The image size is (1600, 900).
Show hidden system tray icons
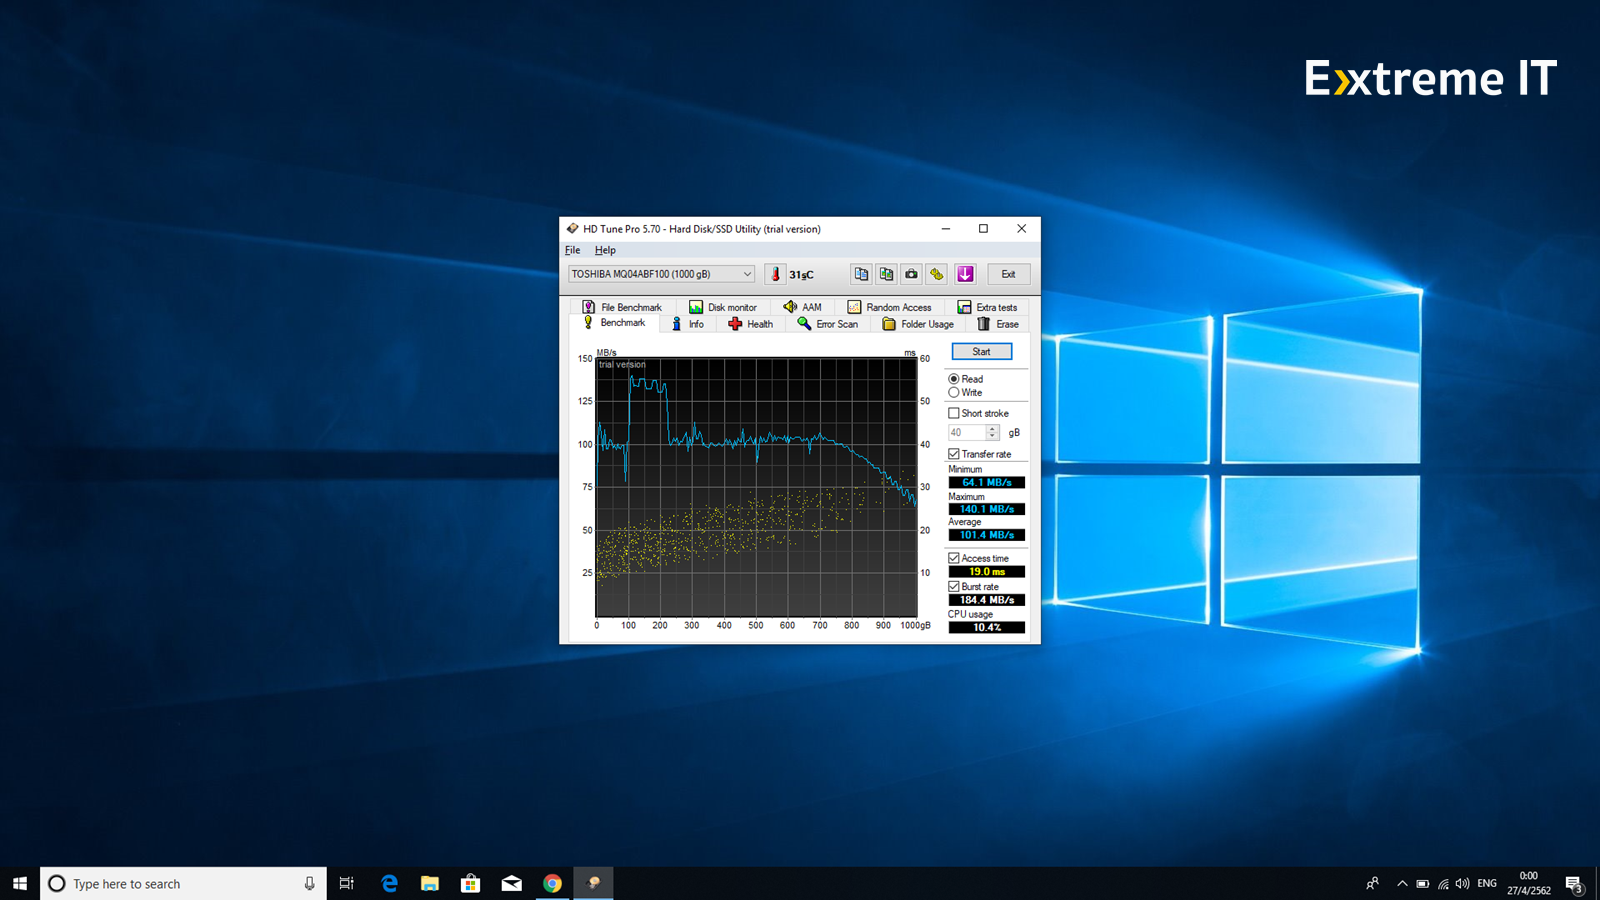click(1402, 883)
